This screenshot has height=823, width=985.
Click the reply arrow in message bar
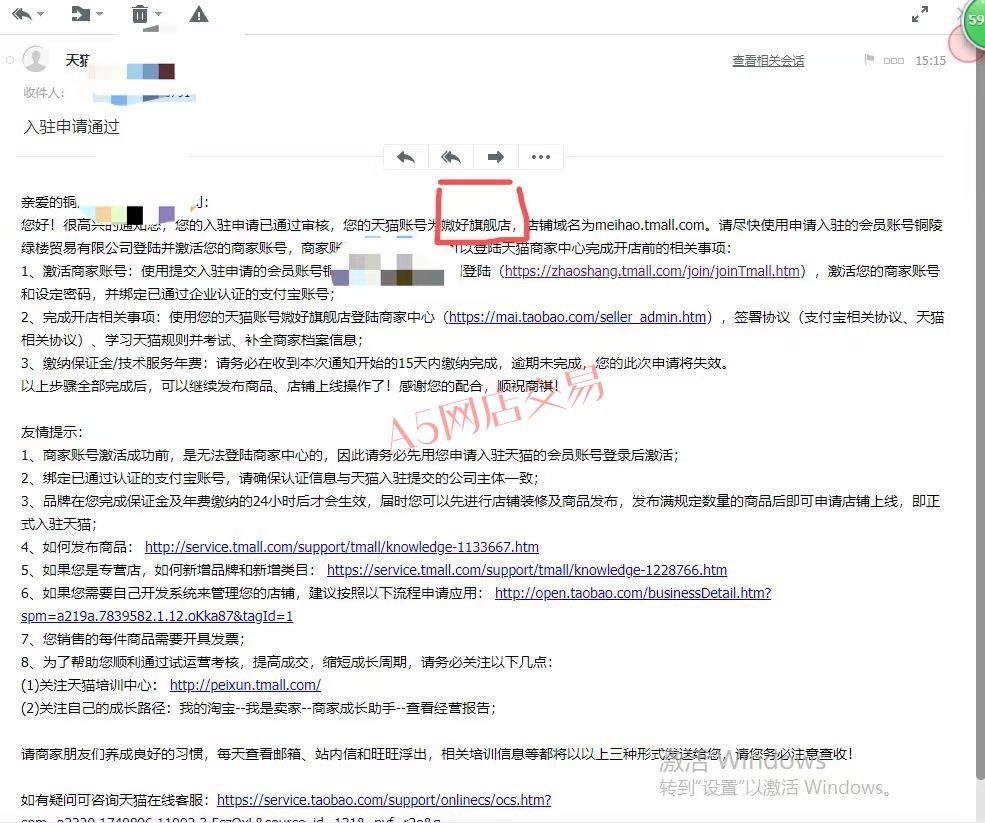point(406,157)
